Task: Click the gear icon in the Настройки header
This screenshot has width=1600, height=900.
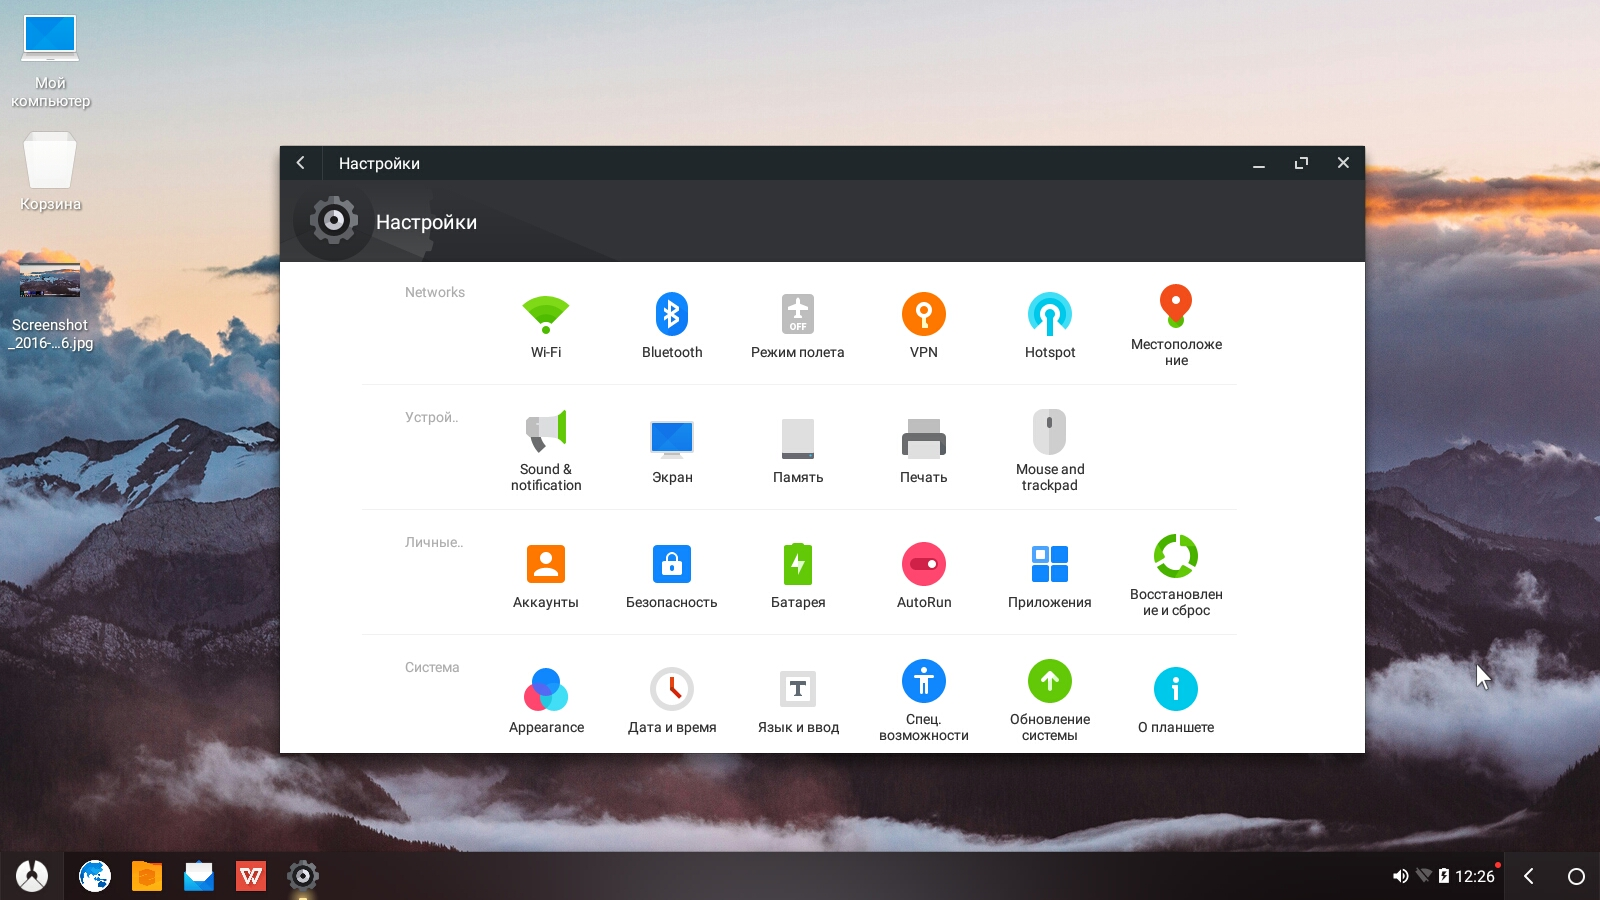Action: point(334,221)
